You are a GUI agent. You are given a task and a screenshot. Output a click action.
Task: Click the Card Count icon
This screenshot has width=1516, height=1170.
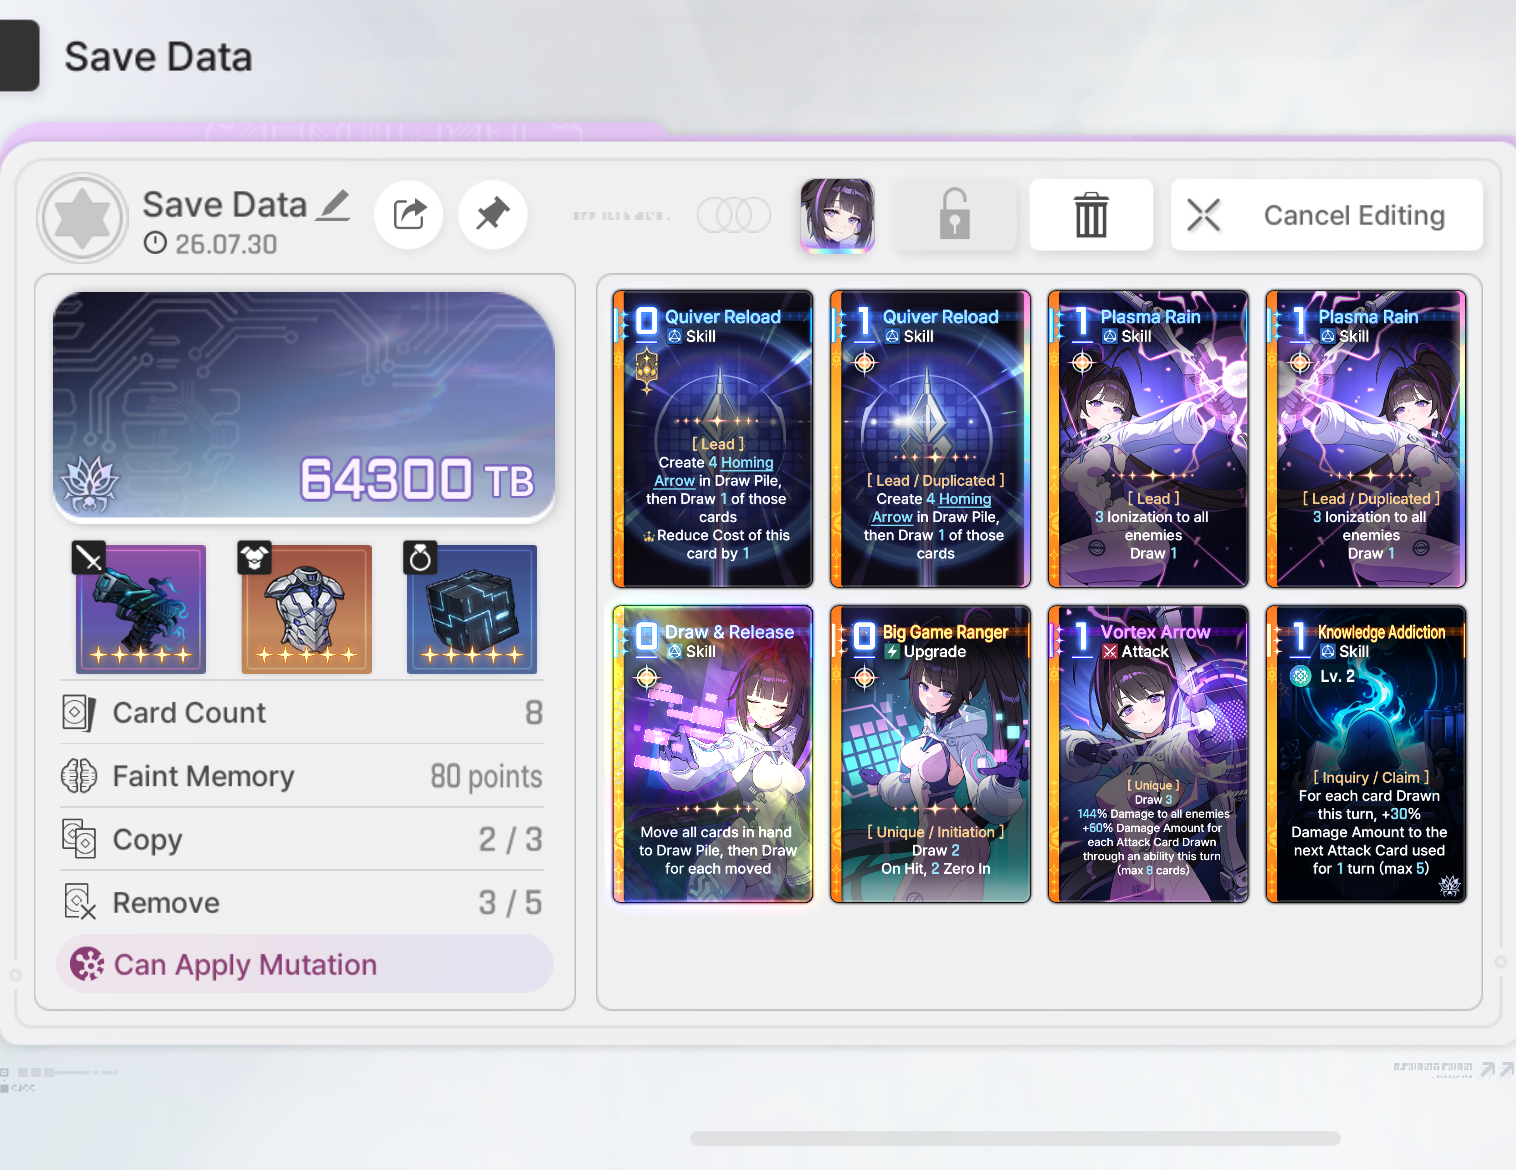[79, 713]
